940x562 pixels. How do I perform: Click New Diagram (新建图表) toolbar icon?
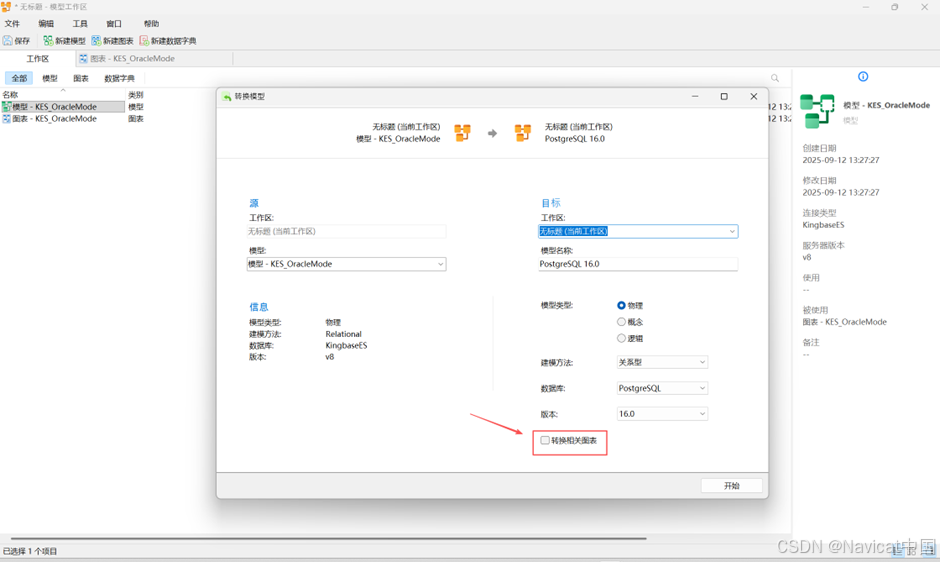click(96, 41)
